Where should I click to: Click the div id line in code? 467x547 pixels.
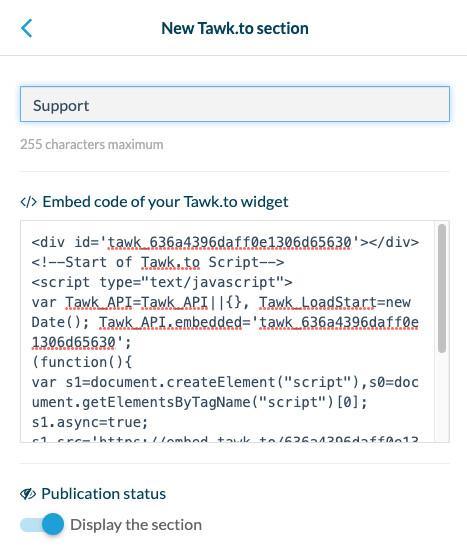point(225,242)
